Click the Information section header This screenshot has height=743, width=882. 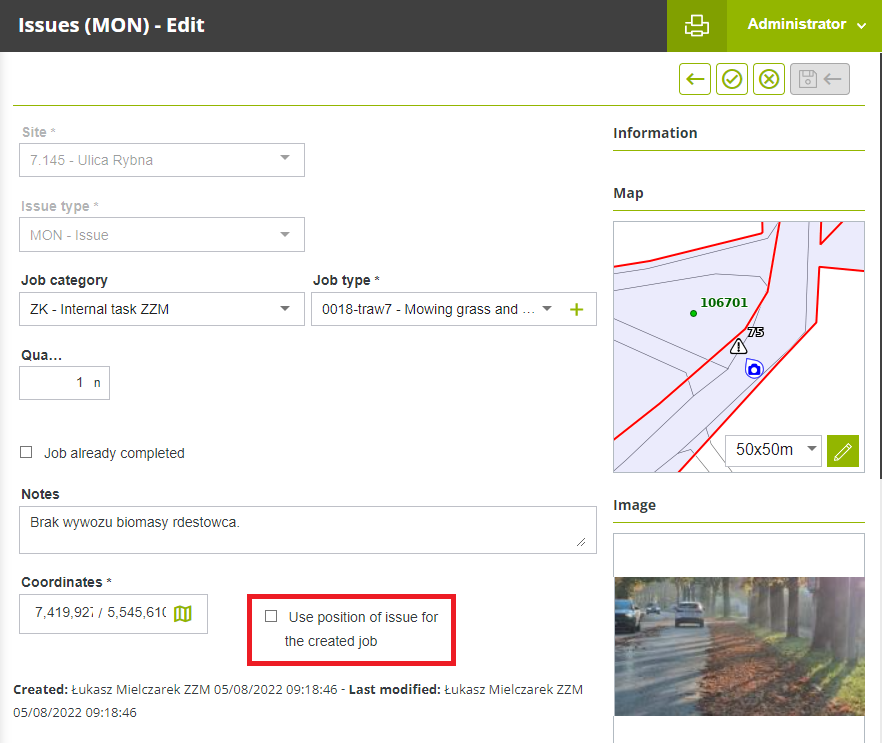655,133
